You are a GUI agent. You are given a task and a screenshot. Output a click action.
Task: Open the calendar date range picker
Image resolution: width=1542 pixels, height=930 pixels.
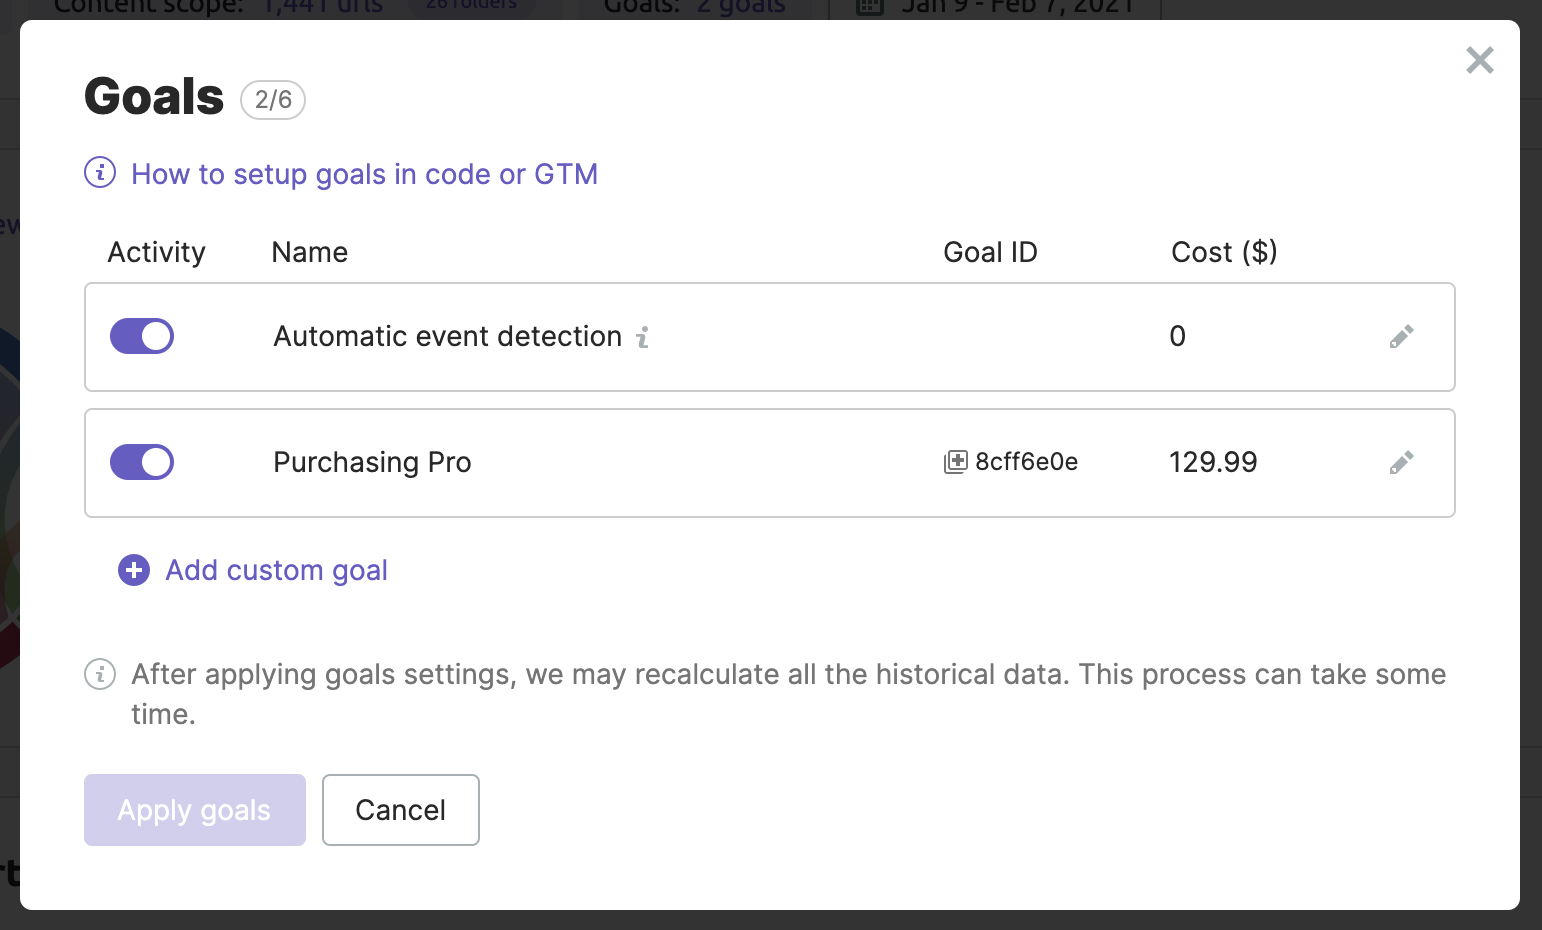pos(868,7)
